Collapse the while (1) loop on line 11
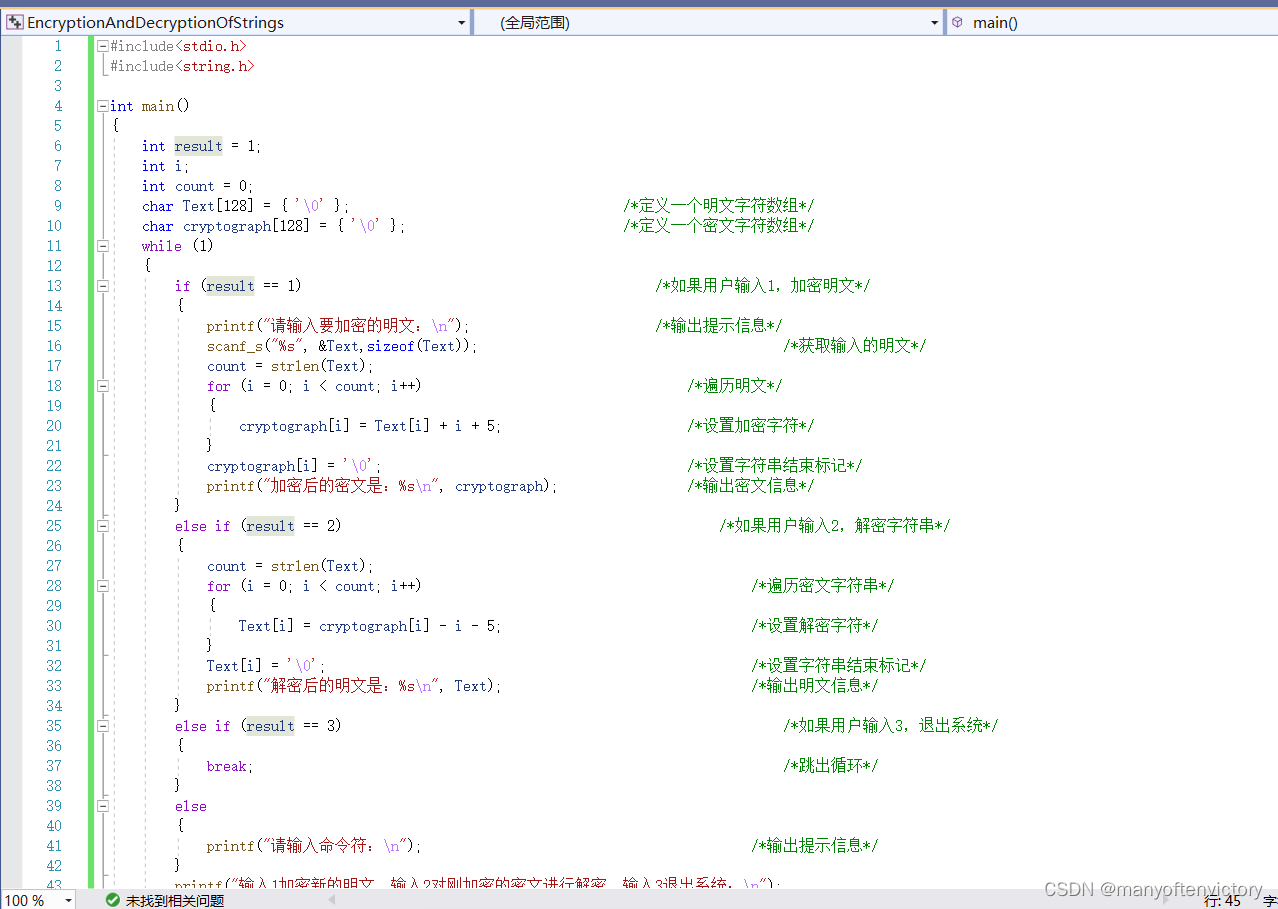1278x909 pixels. click(102, 246)
